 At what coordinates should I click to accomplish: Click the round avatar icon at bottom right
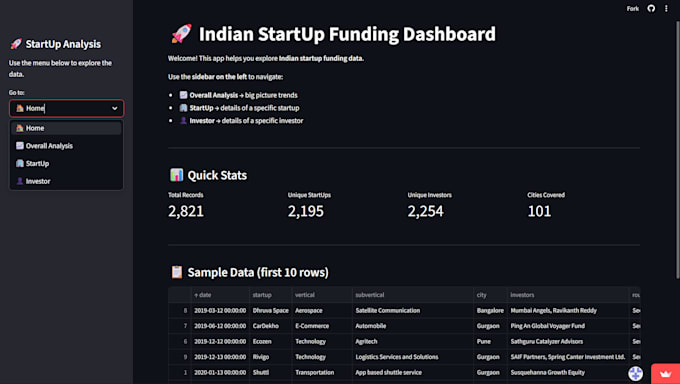(636, 373)
